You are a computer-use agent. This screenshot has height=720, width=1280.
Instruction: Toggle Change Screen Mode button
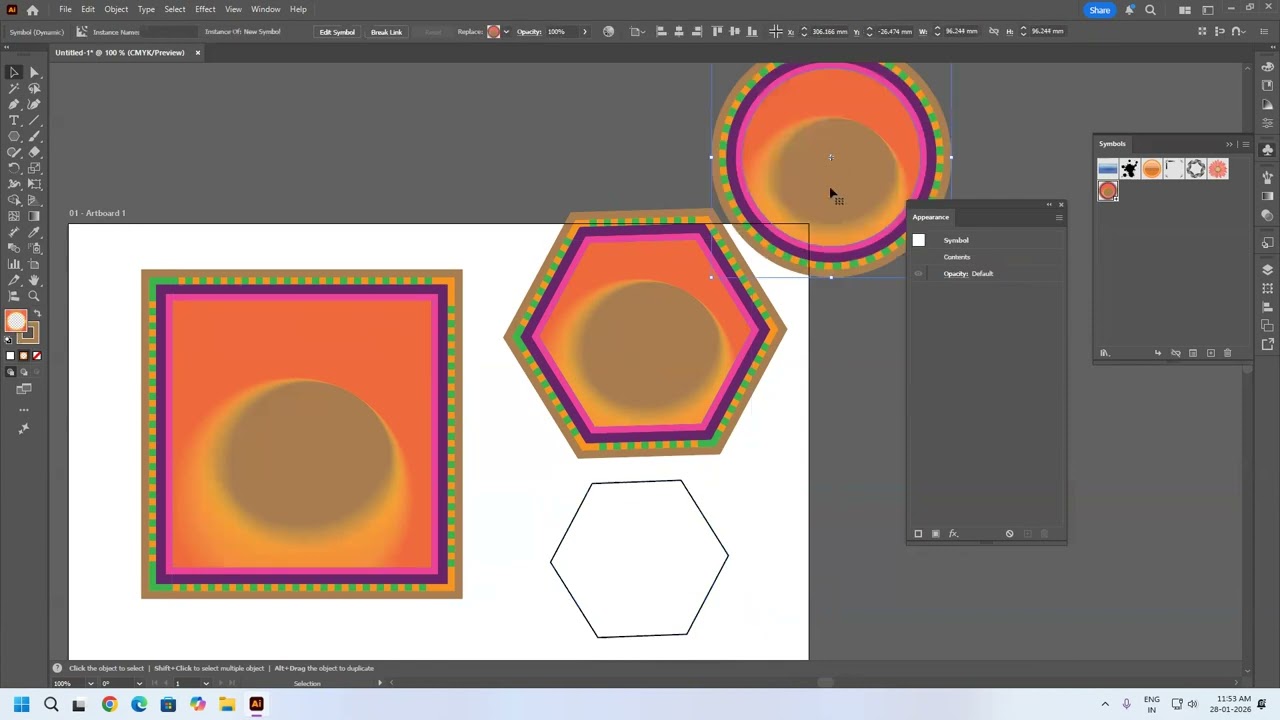tap(24, 389)
